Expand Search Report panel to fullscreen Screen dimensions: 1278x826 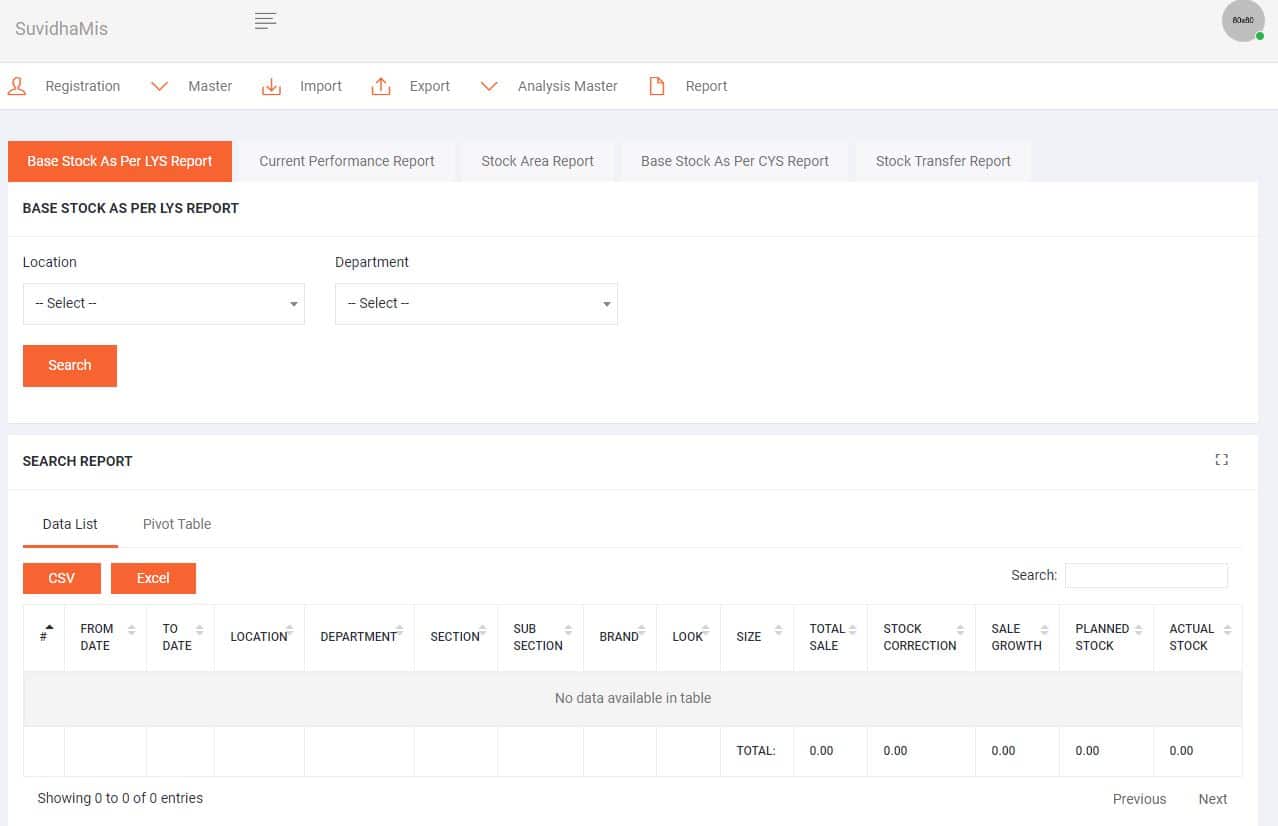click(x=1221, y=460)
